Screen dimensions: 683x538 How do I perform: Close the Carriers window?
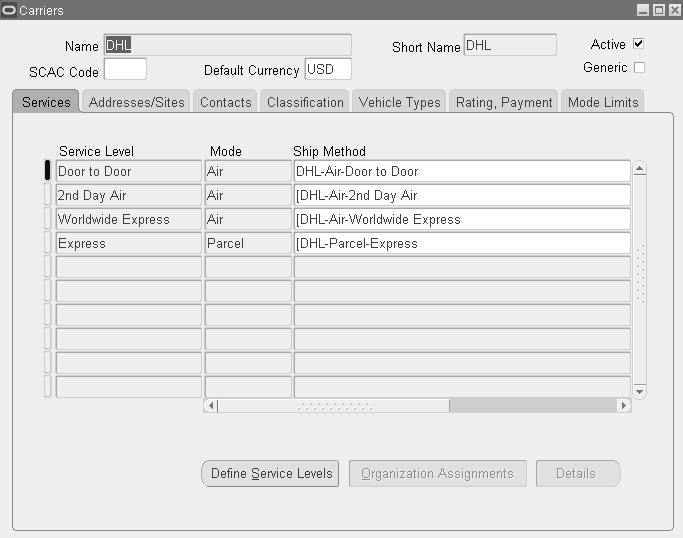(675, 10)
